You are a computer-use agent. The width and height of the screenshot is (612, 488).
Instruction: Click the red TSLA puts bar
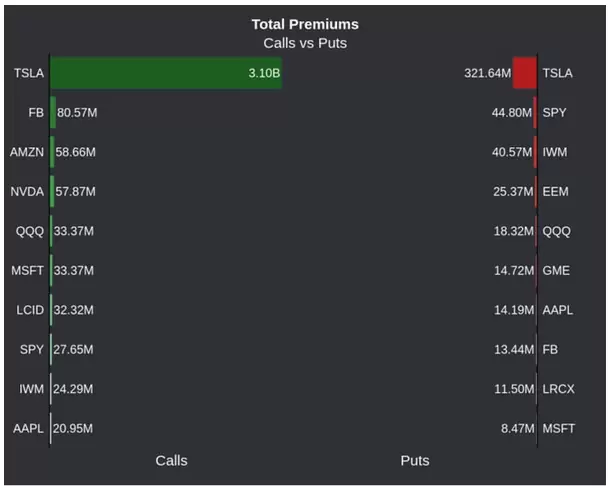(x=525, y=73)
